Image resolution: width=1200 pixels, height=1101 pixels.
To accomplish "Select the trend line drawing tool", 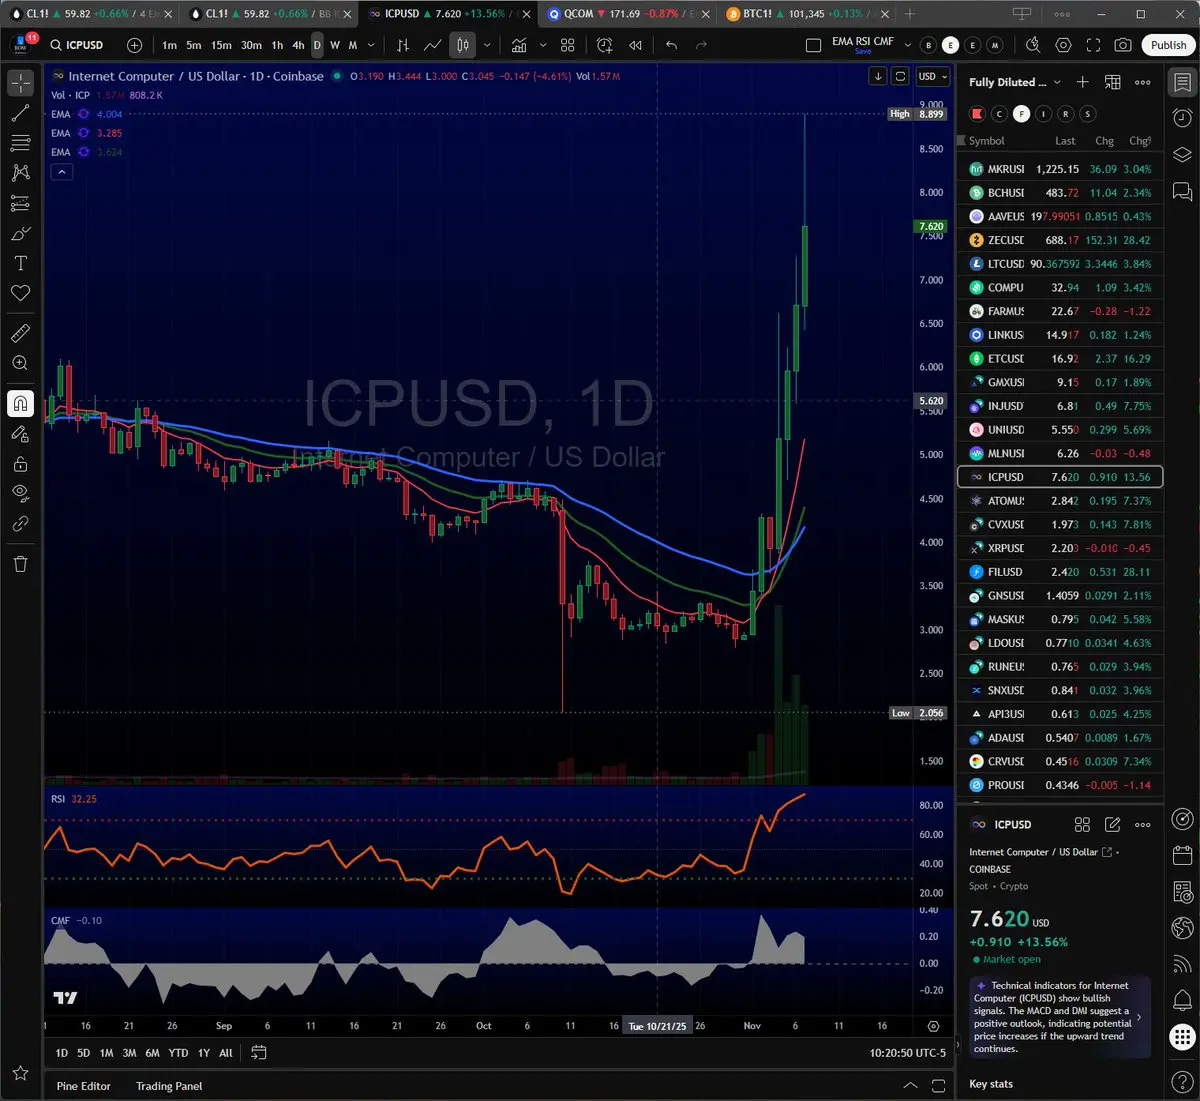I will click(x=20, y=114).
